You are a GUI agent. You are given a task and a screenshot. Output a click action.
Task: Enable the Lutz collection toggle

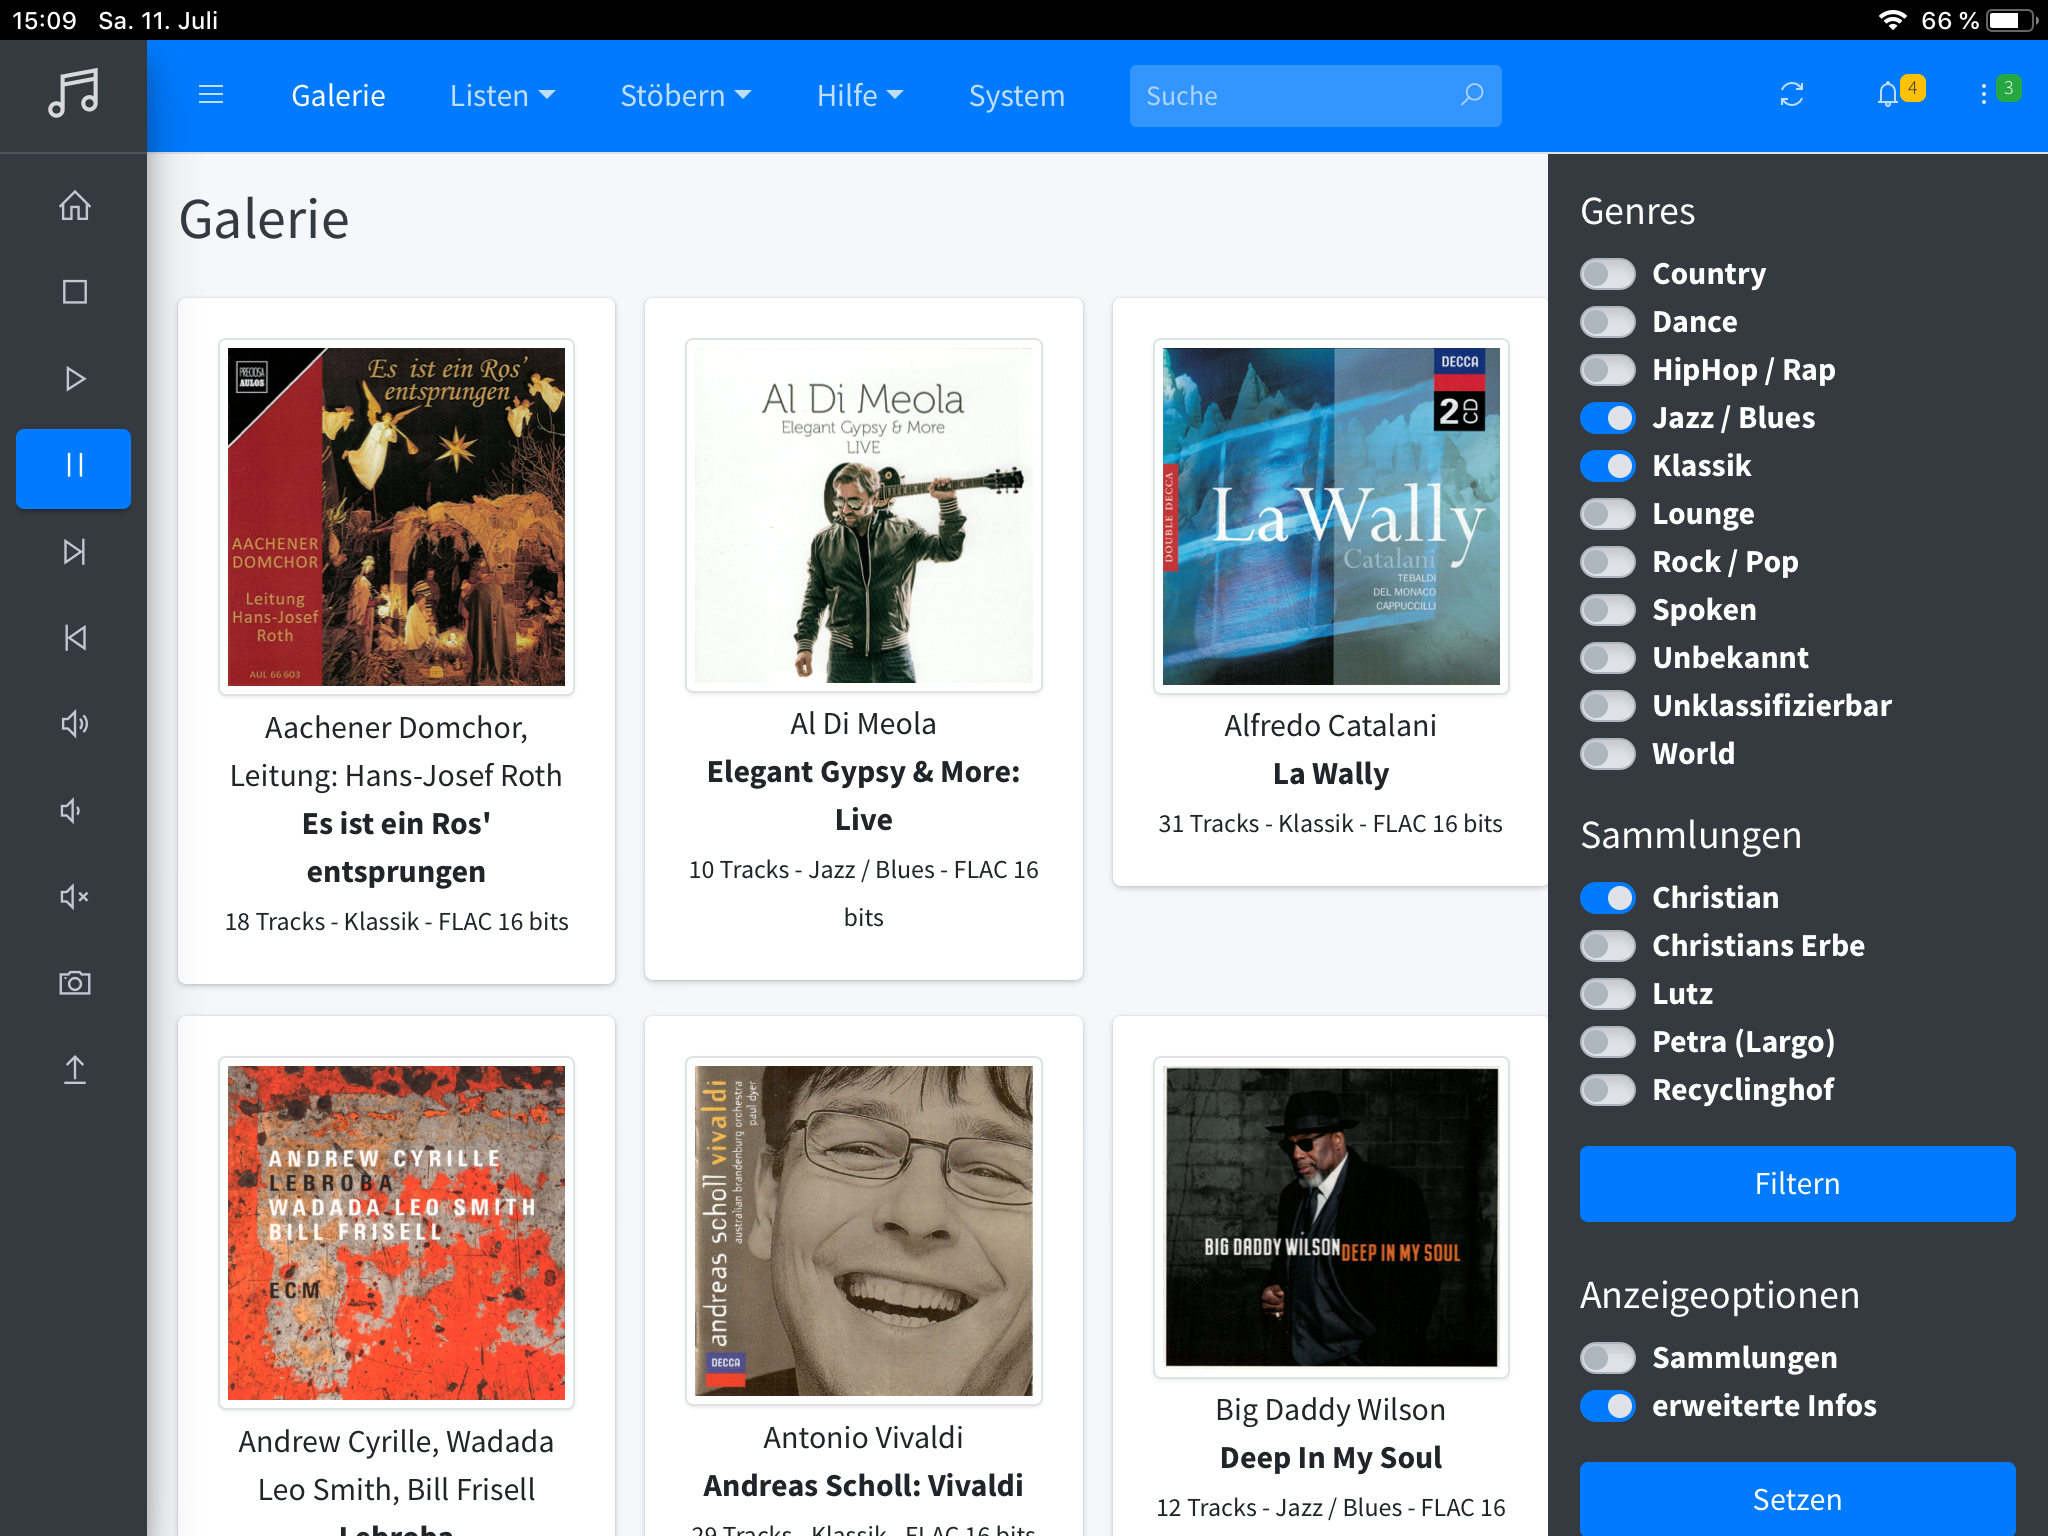[1608, 994]
